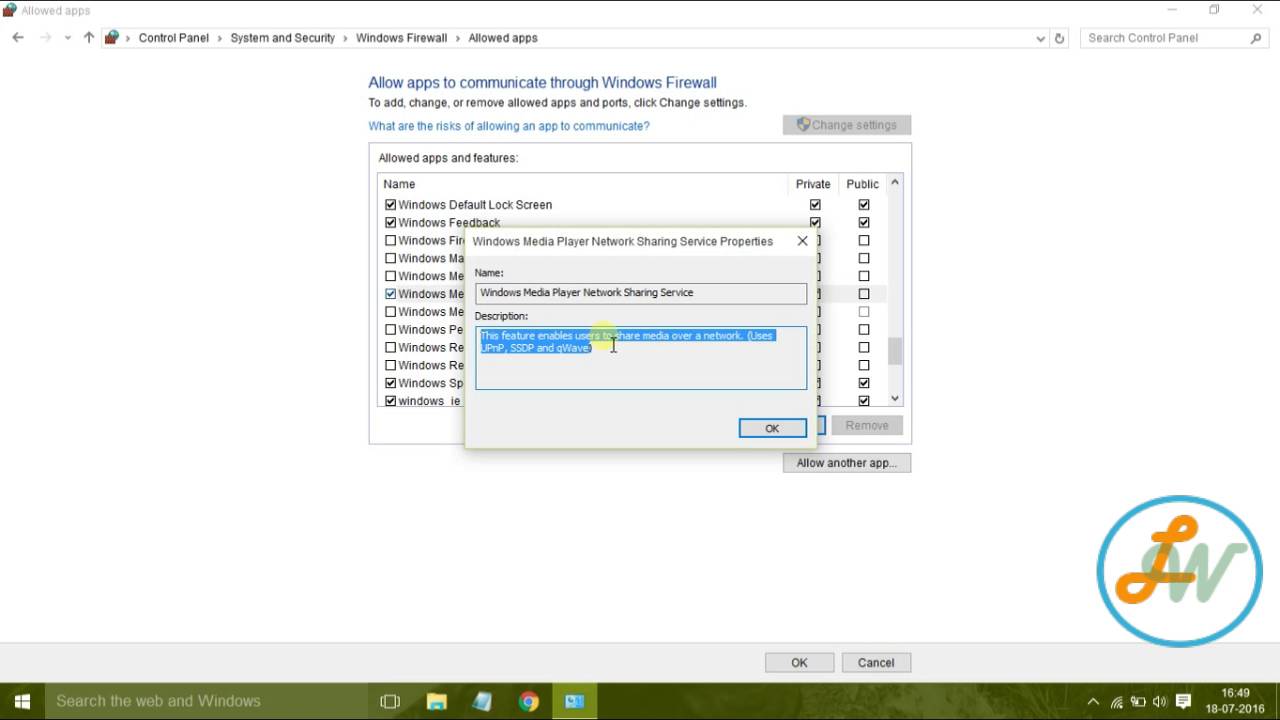Open the recent locations dropdown arrow

point(68,38)
